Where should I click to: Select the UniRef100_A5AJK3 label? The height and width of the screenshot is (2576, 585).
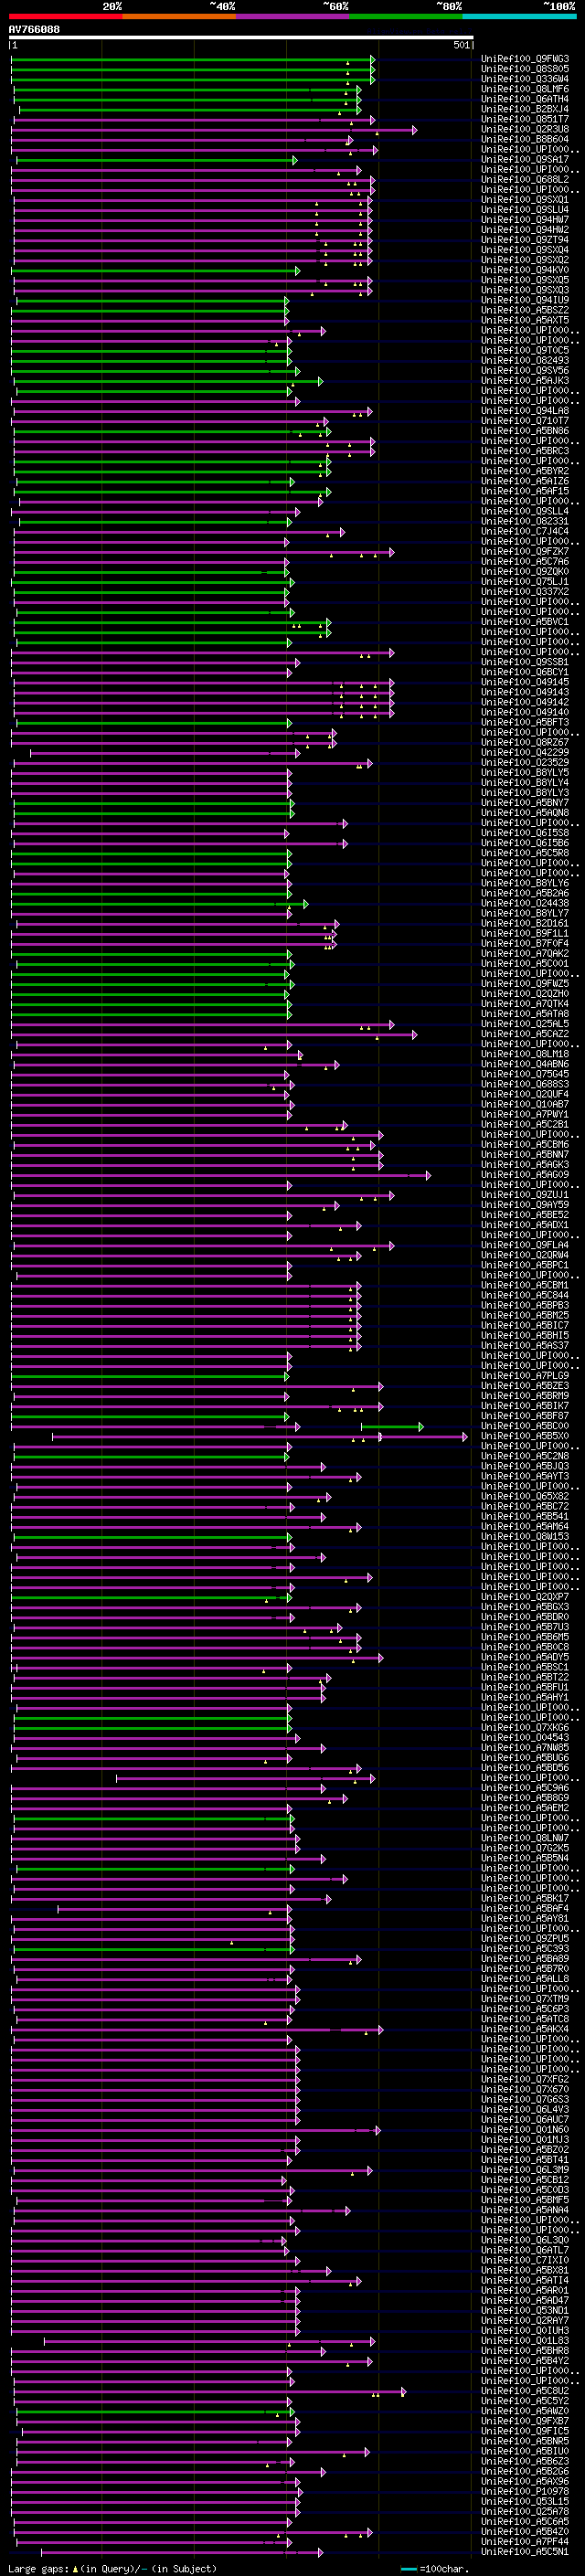(525, 380)
